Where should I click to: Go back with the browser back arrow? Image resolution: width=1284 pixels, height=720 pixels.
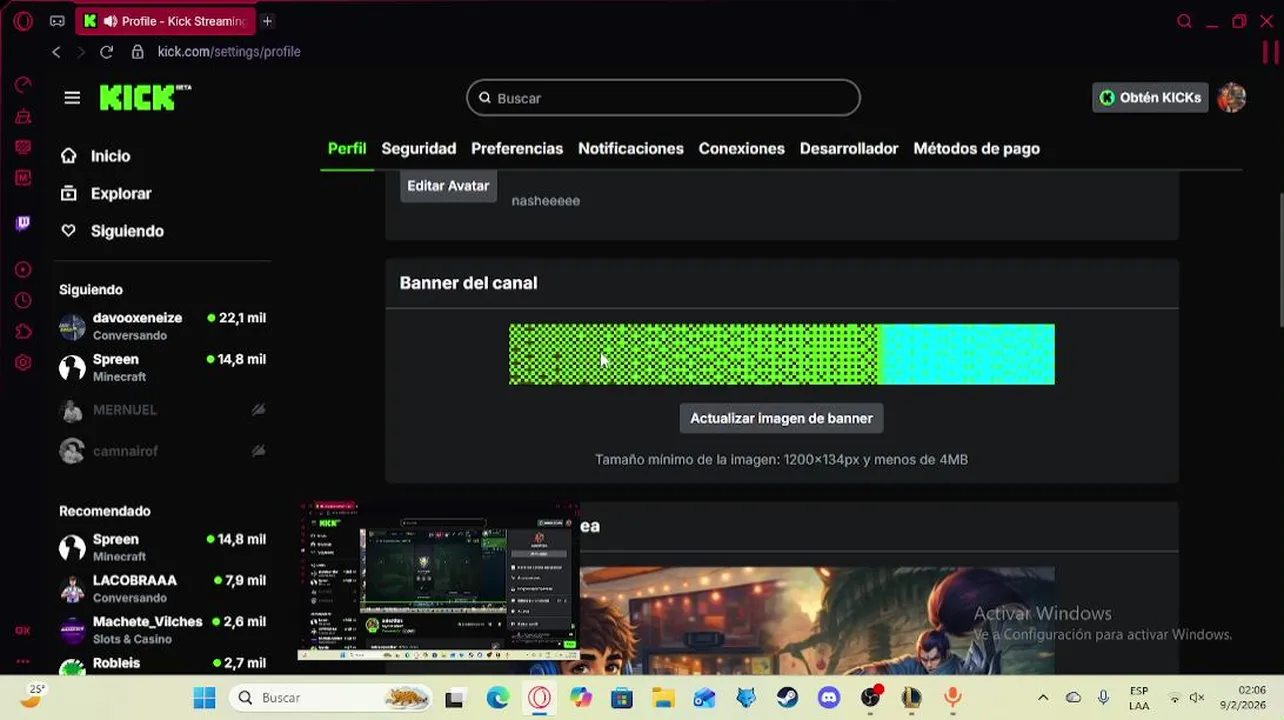tap(56, 52)
